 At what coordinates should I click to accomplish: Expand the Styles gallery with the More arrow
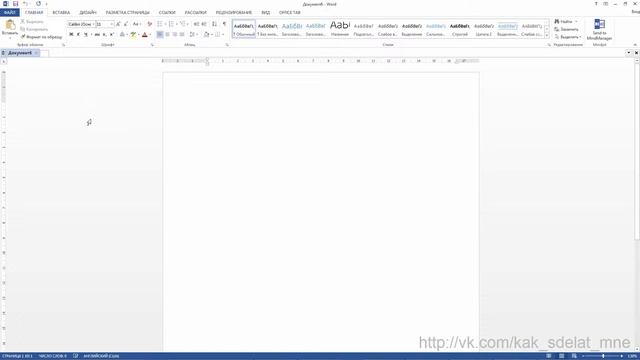click(547, 36)
